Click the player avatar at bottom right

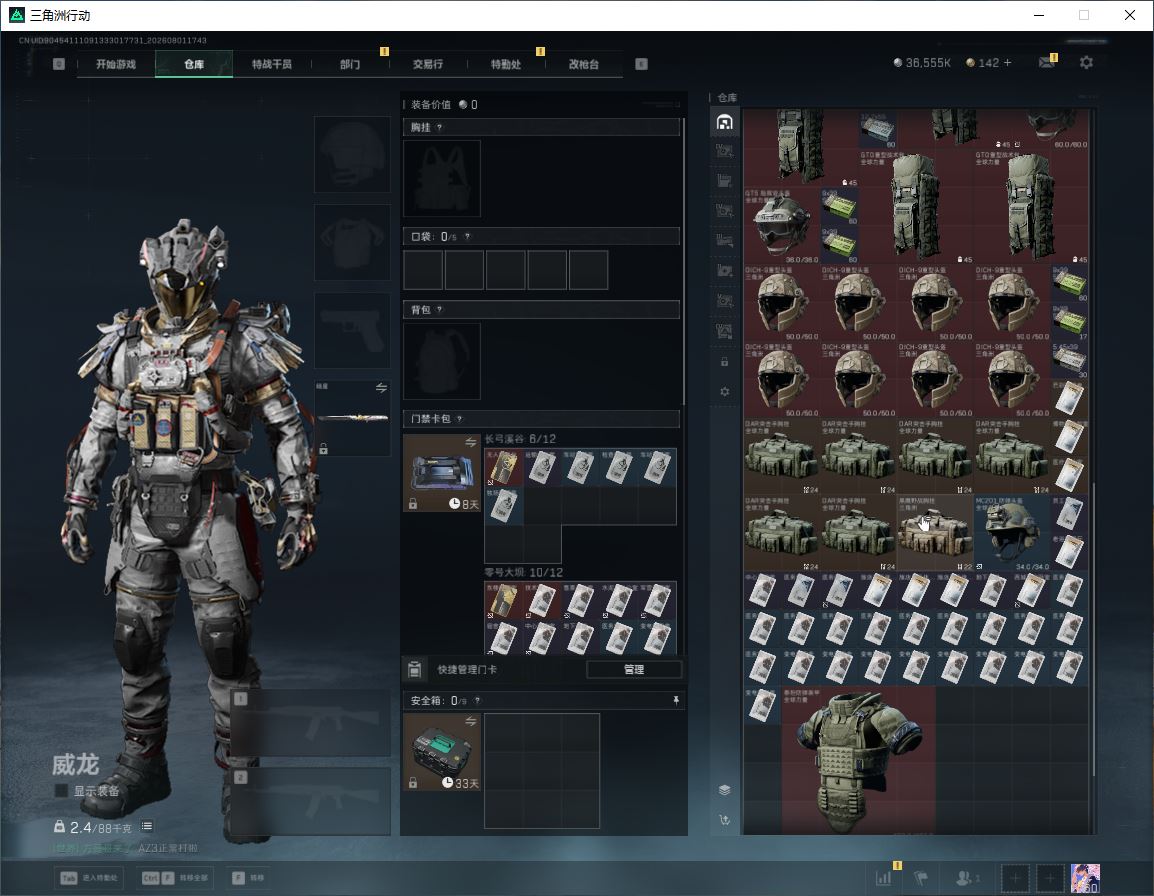click(1085, 878)
